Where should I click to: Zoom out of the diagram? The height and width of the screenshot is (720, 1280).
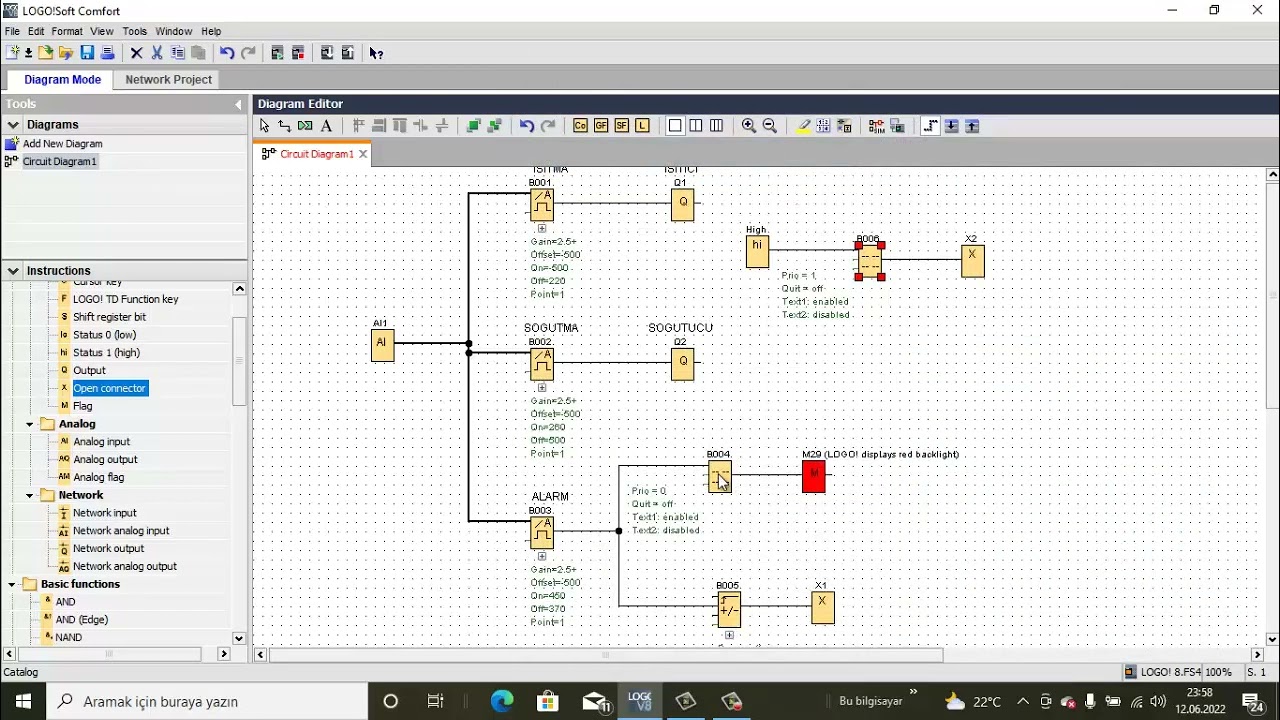[x=770, y=126]
